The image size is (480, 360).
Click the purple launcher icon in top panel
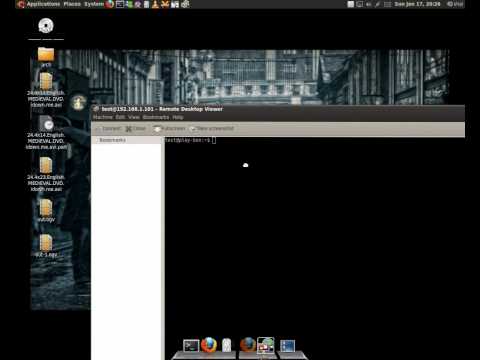click(x=138, y=4)
